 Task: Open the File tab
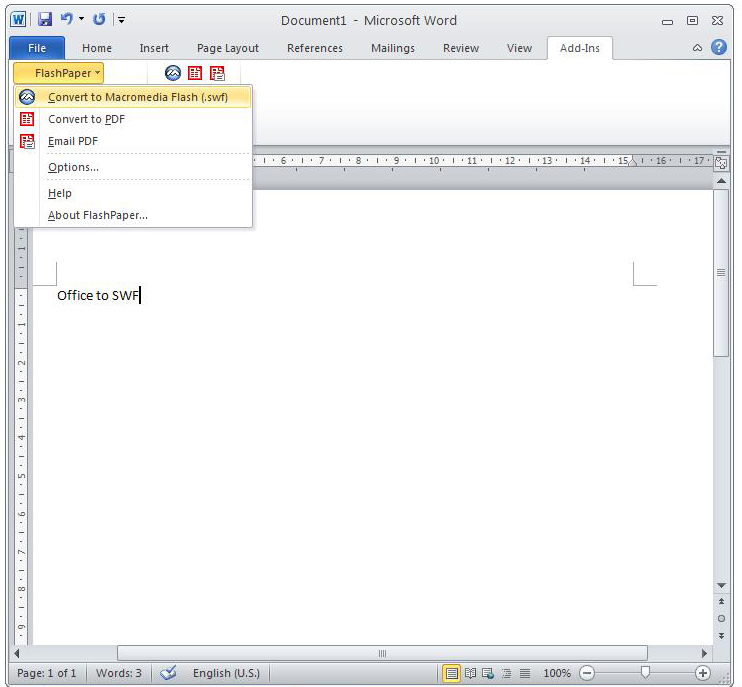[x=37, y=48]
